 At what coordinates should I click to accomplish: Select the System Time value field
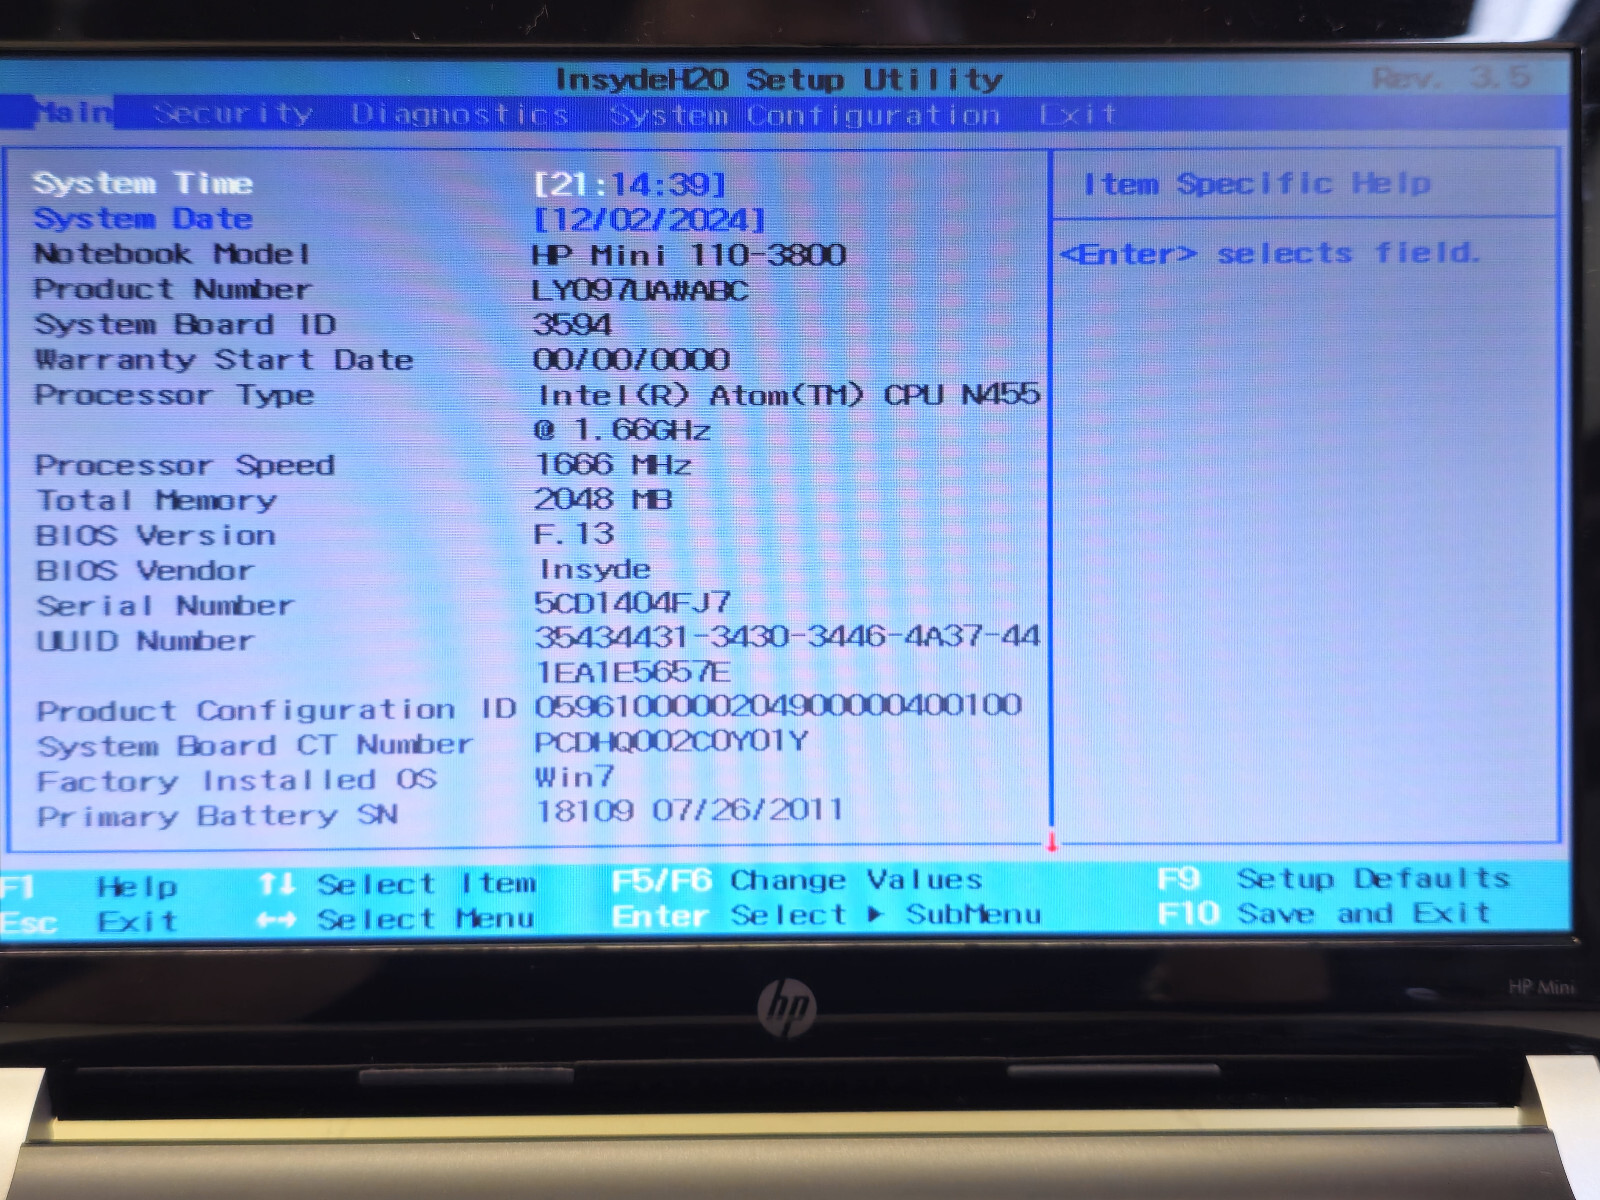[630, 184]
